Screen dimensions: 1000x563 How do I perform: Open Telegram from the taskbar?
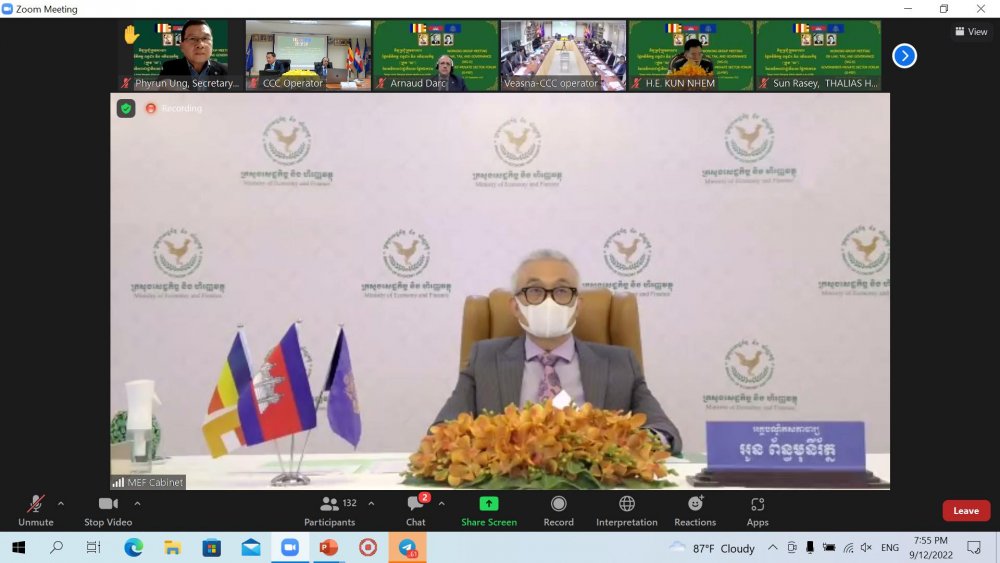click(407, 547)
